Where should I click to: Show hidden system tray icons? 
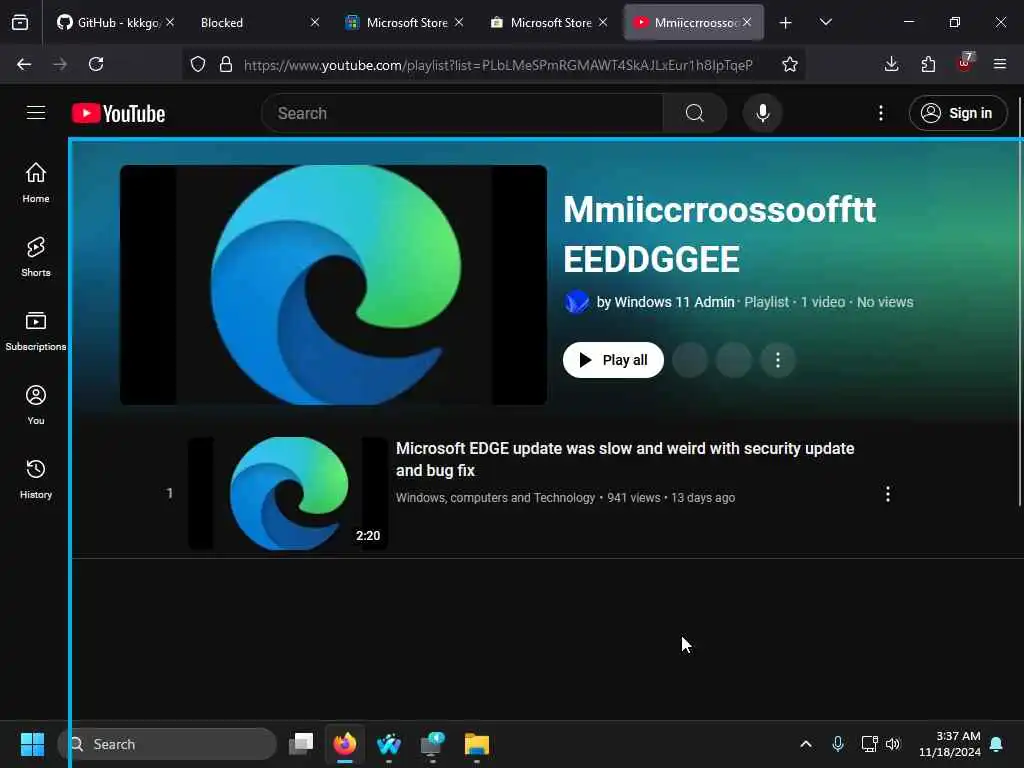(x=806, y=744)
